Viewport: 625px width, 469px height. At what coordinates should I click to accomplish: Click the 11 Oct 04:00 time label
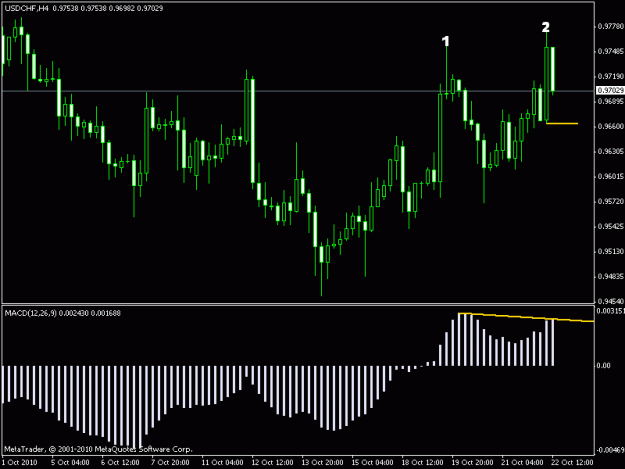click(222, 462)
